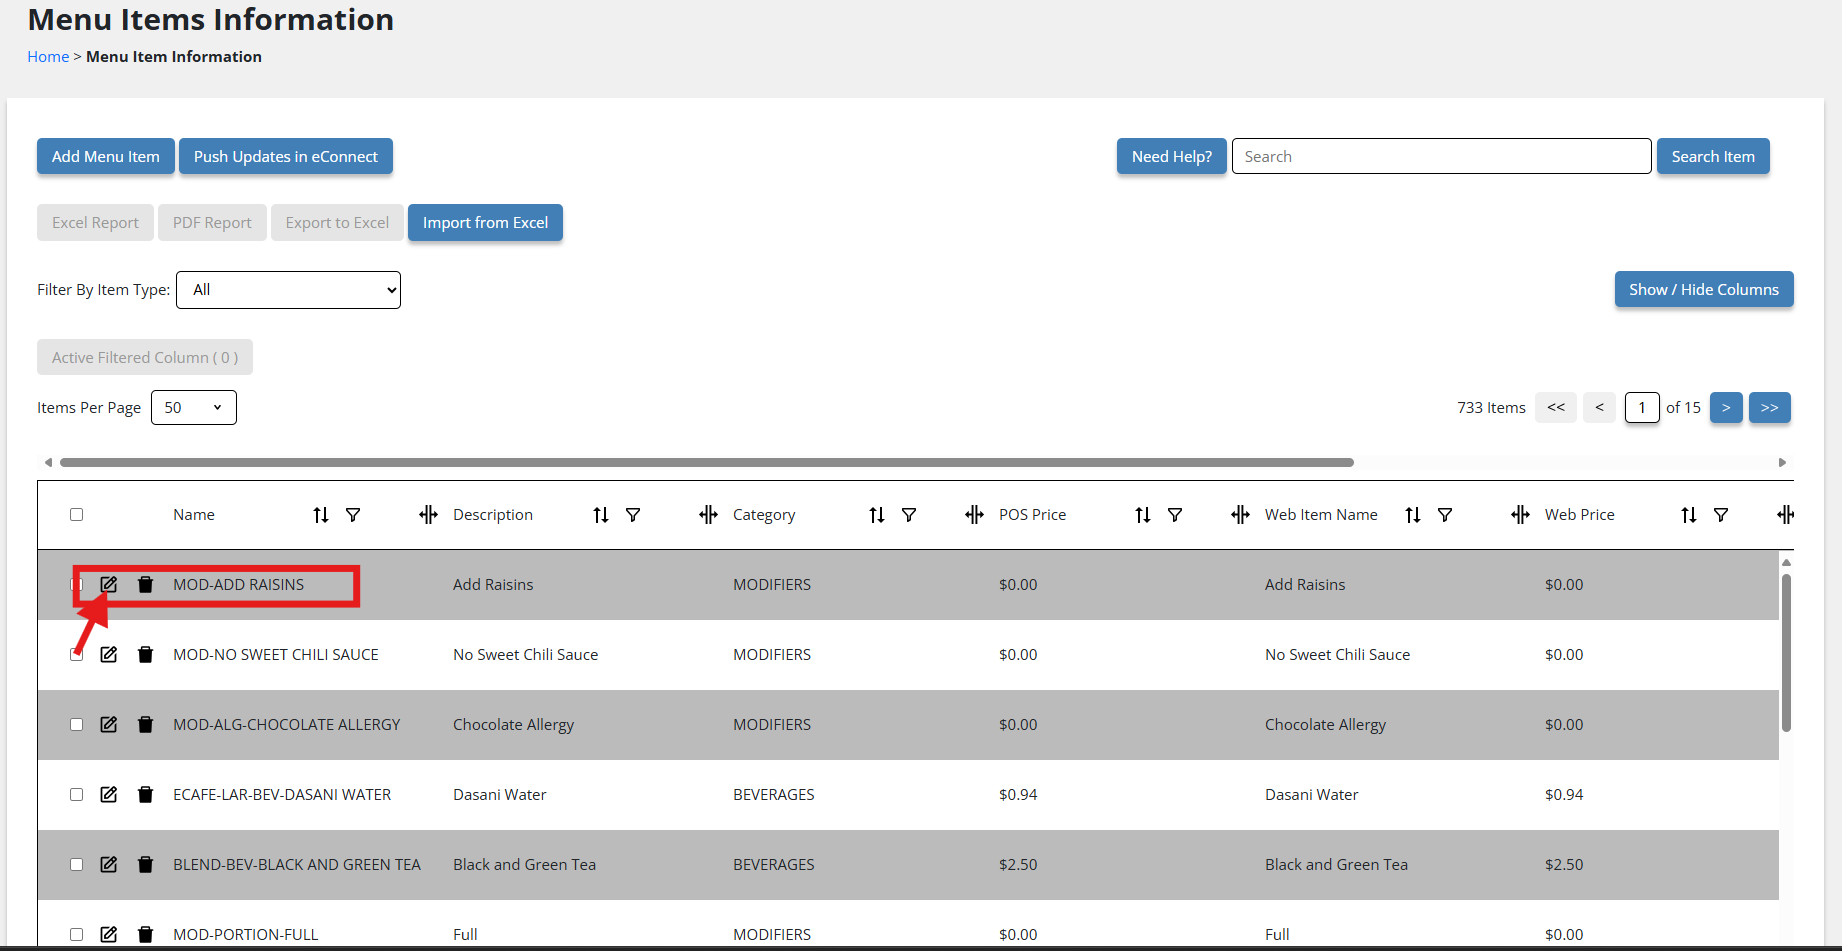Filter the Web Item Name column

[x=1445, y=515]
